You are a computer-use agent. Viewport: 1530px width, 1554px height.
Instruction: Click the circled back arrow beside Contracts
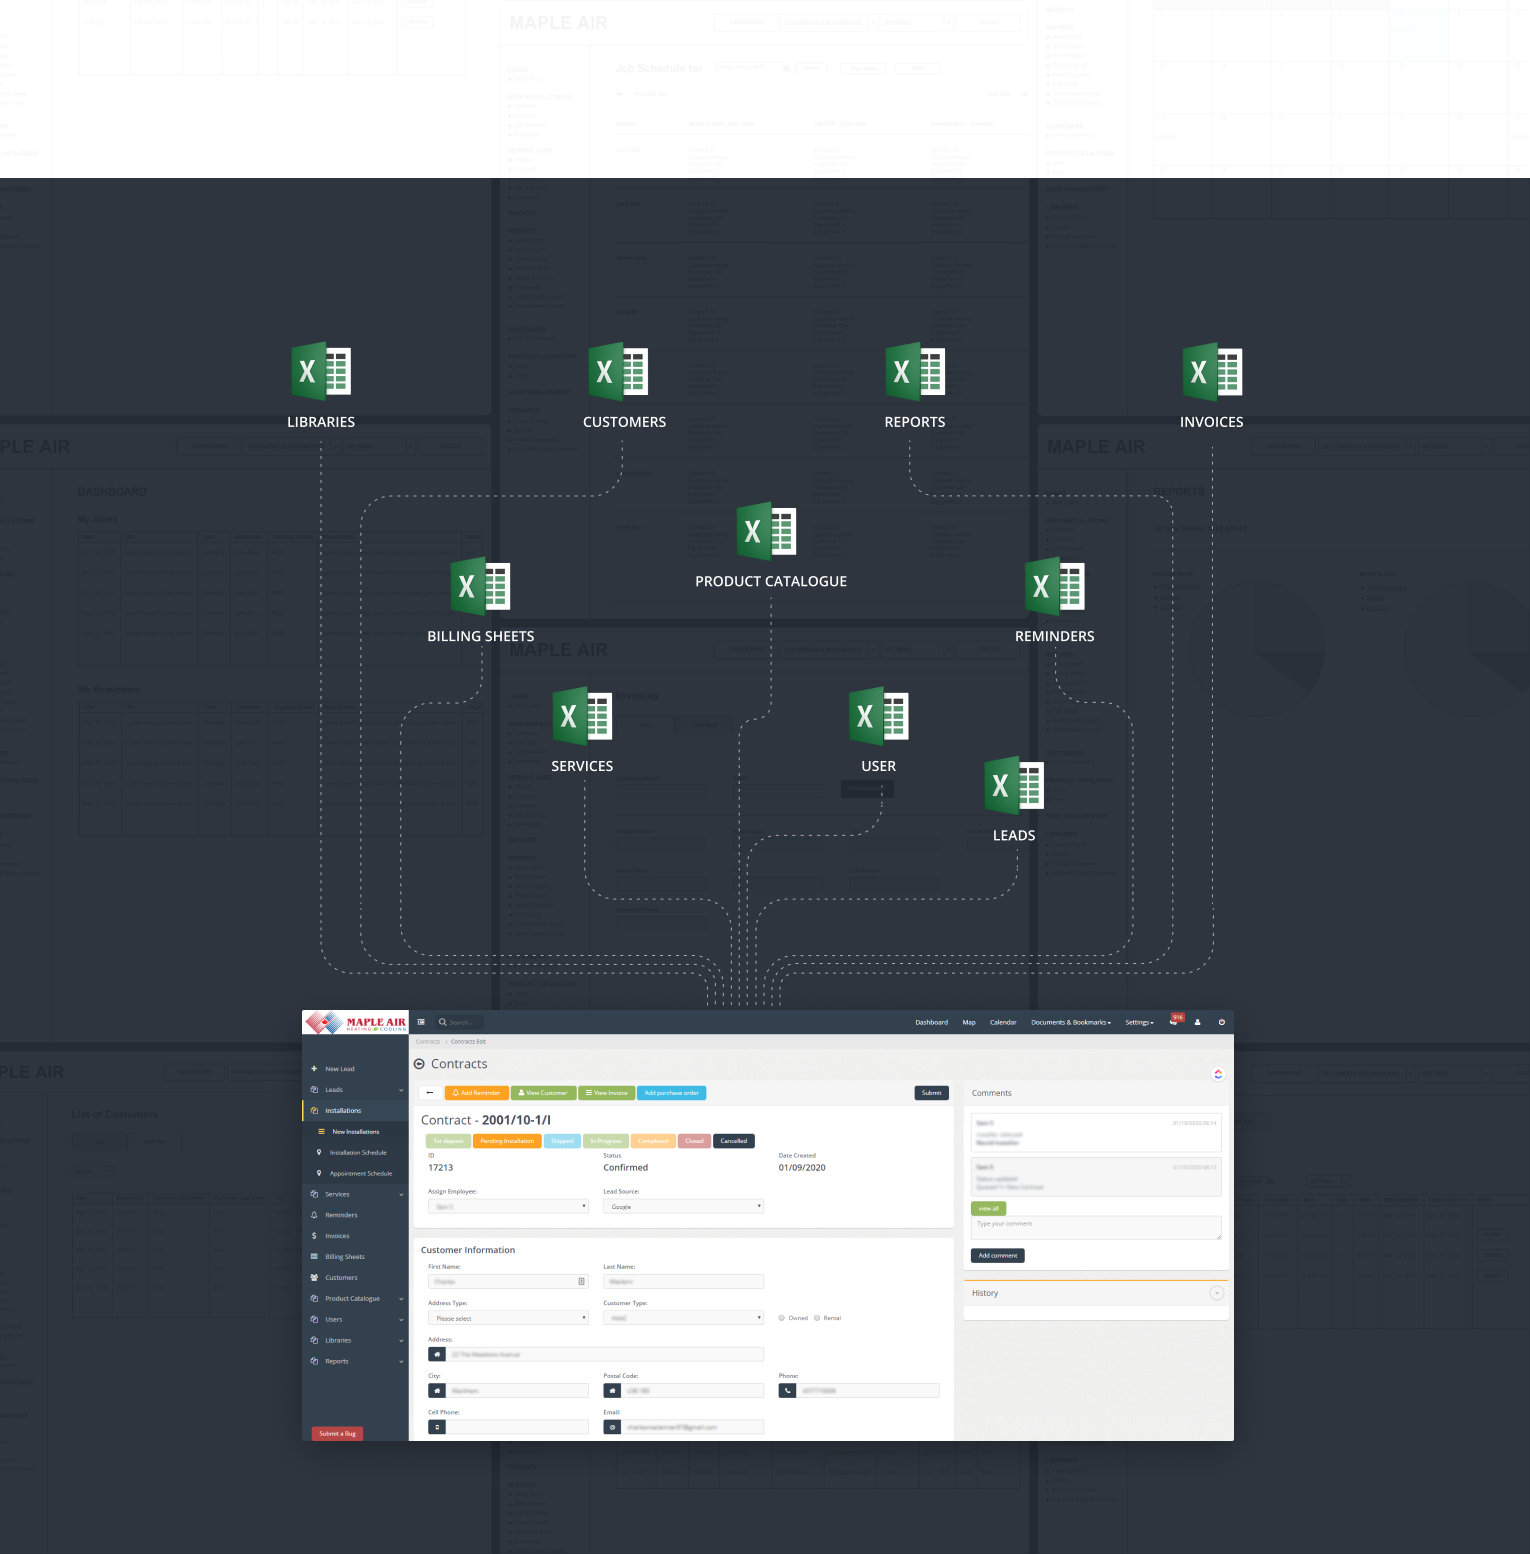419,1064
